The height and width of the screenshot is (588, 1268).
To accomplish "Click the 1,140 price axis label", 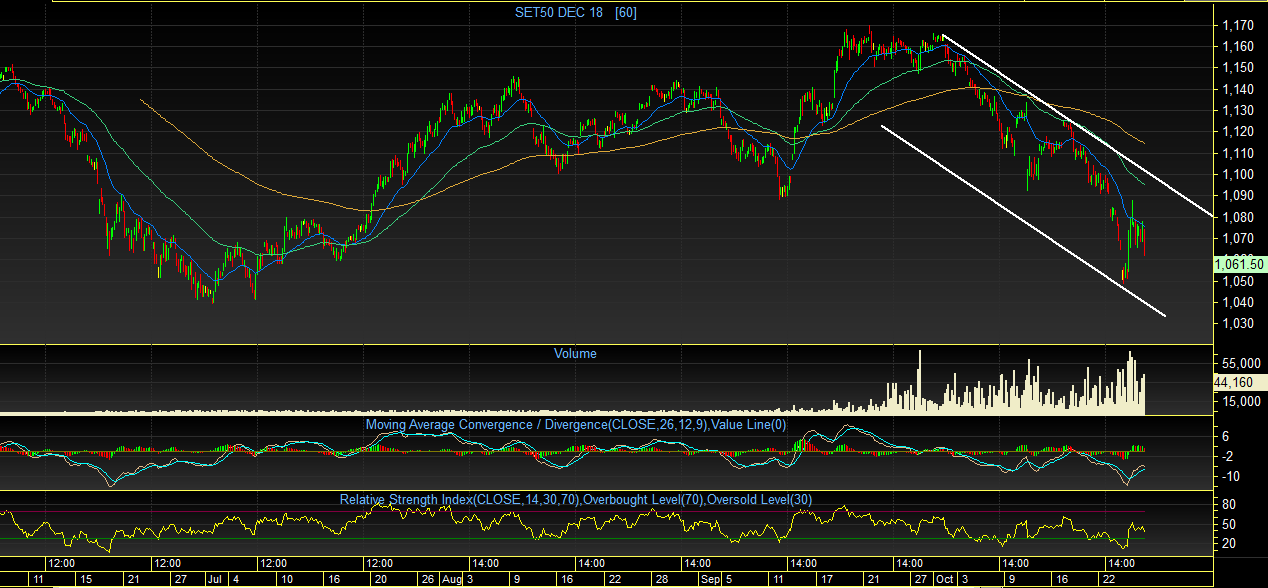I will click(1237, 88).
